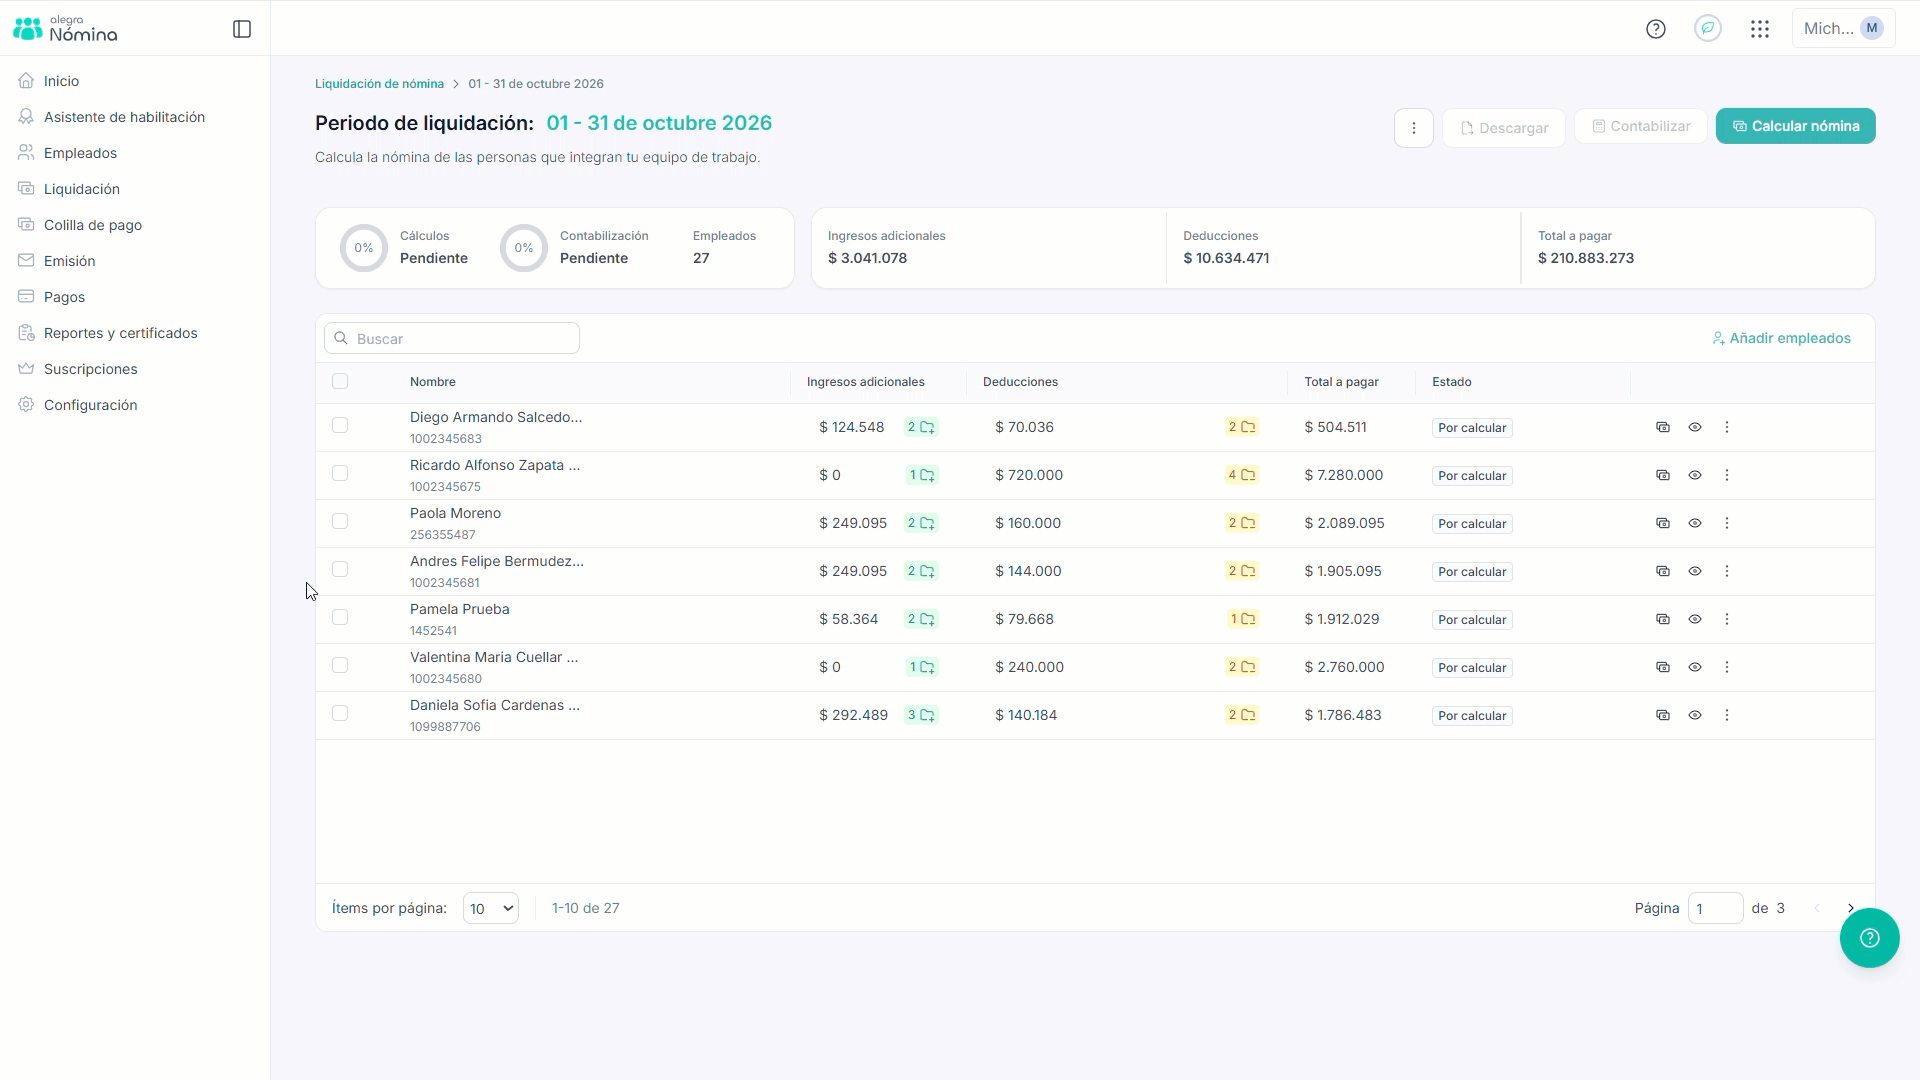
Task: Open the Inicio menu item
Action: [61, 81]
